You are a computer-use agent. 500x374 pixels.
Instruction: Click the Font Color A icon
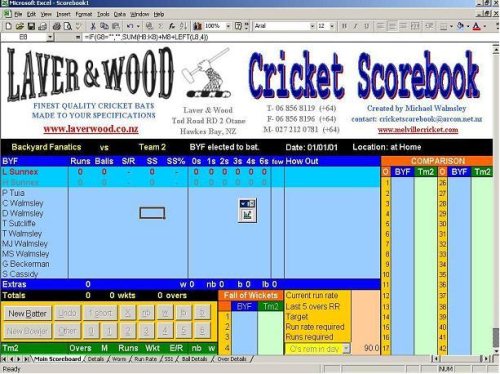[x=476, y=26]
